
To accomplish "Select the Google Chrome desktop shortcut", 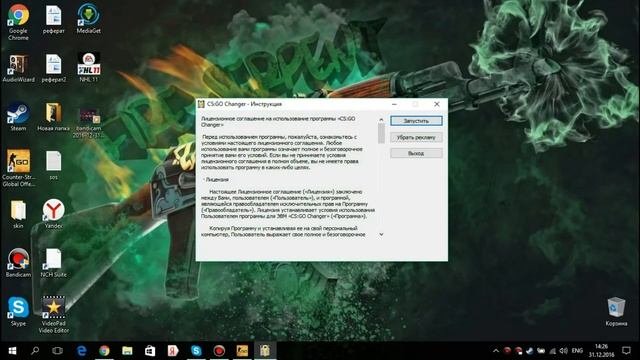I will click(x=18, y=22).
